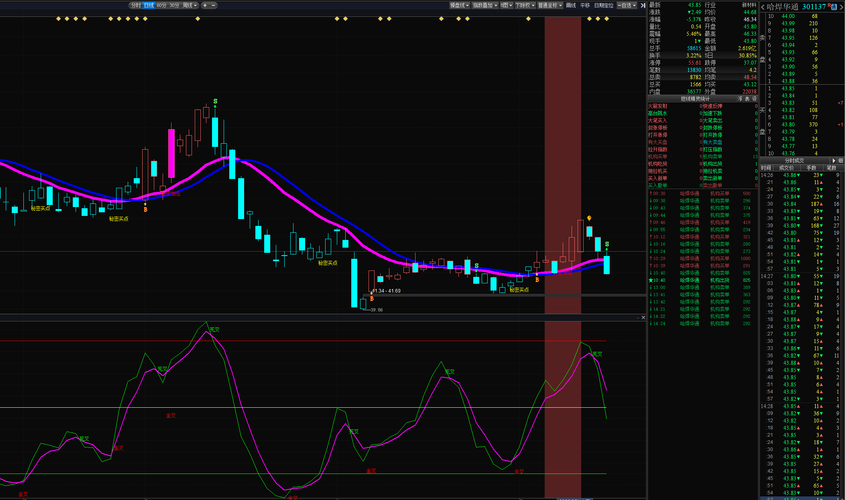Screen dimensions: 845x500
Task: Switch chart to 分时 intraday view
Action: [136, 5]
